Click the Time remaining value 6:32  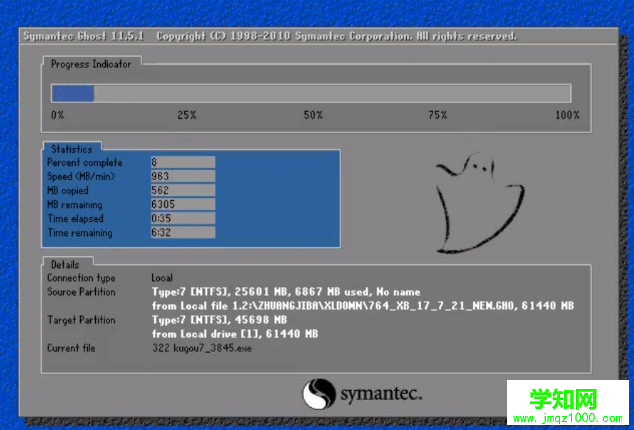(183, 232)
